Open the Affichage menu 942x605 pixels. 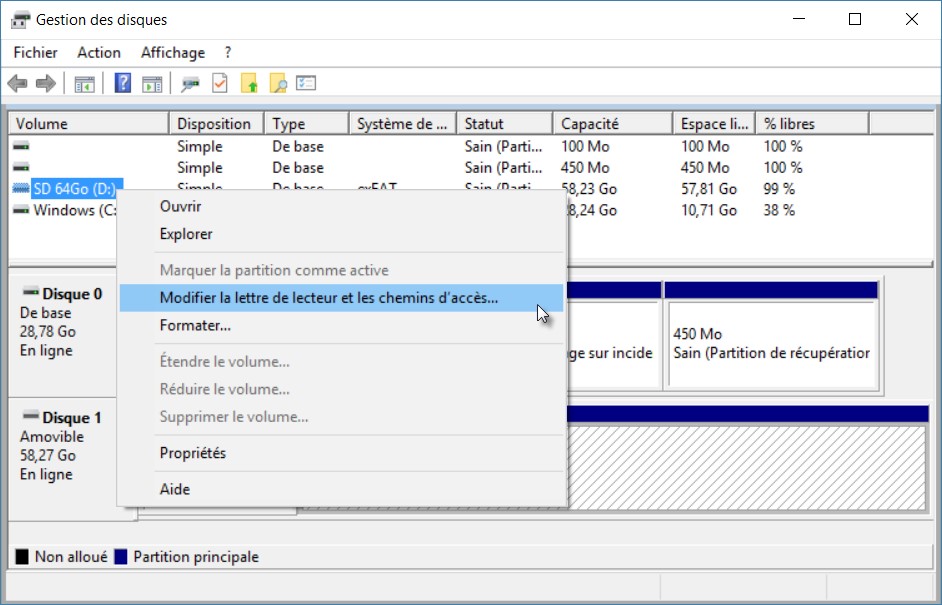172,52
